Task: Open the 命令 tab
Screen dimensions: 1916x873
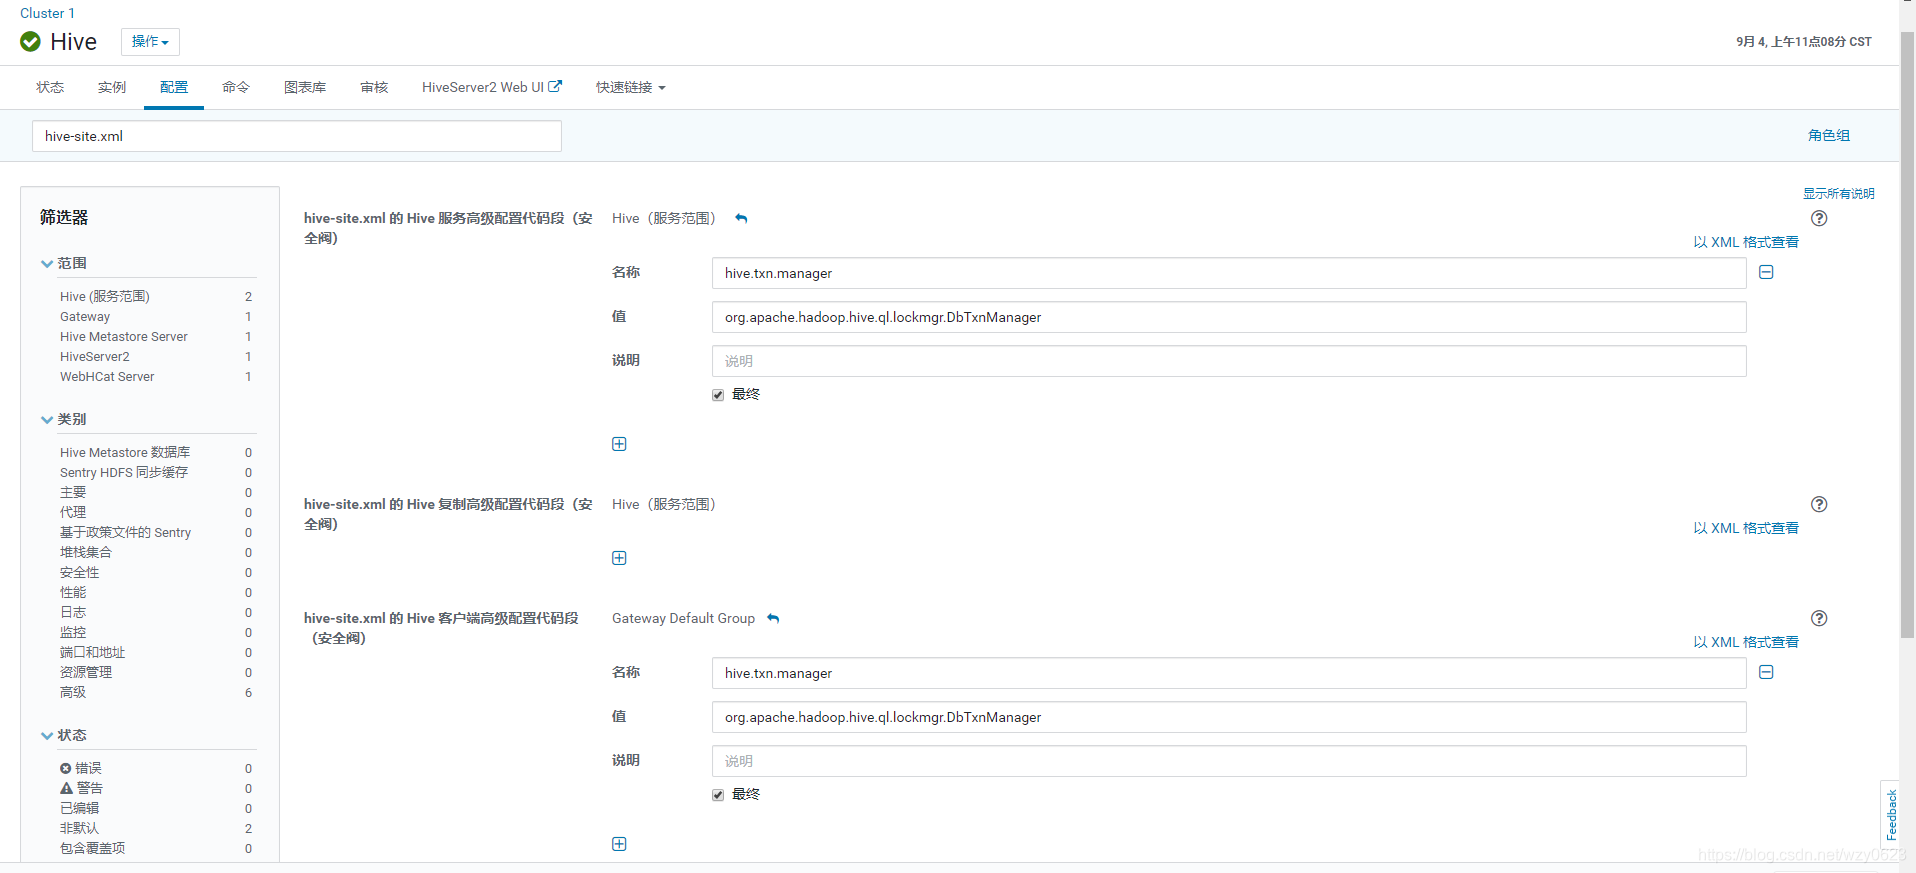Action: coord(236,87)
